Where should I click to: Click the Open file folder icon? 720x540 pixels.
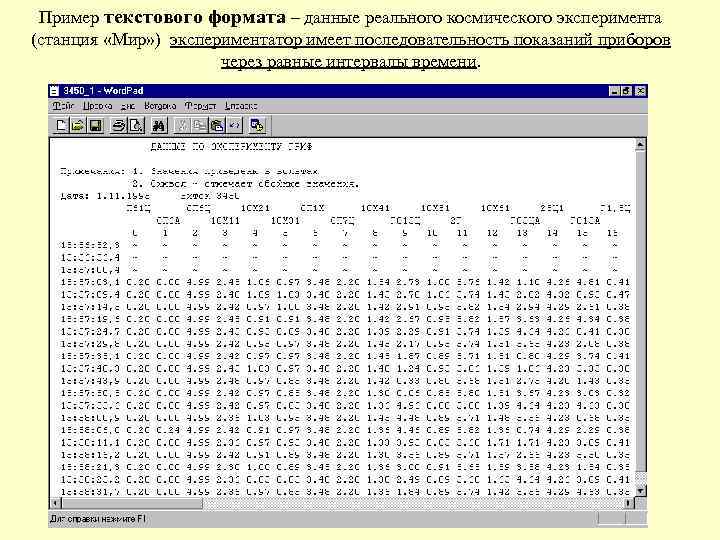(x=78, y=125)
